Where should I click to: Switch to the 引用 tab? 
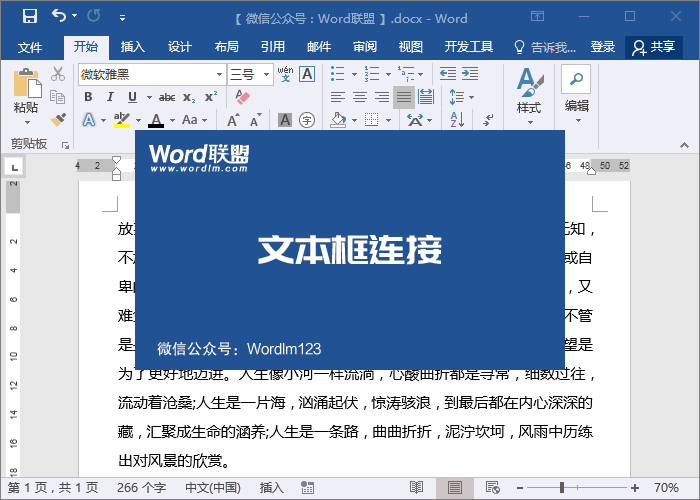(x=273, y=47)
